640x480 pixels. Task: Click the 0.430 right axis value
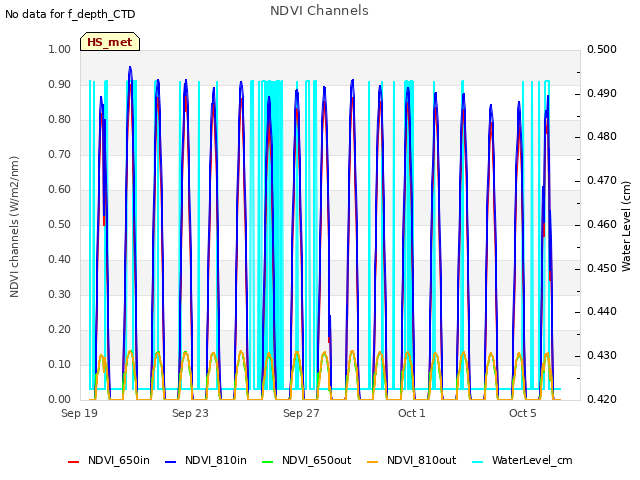tap(602, 356)
